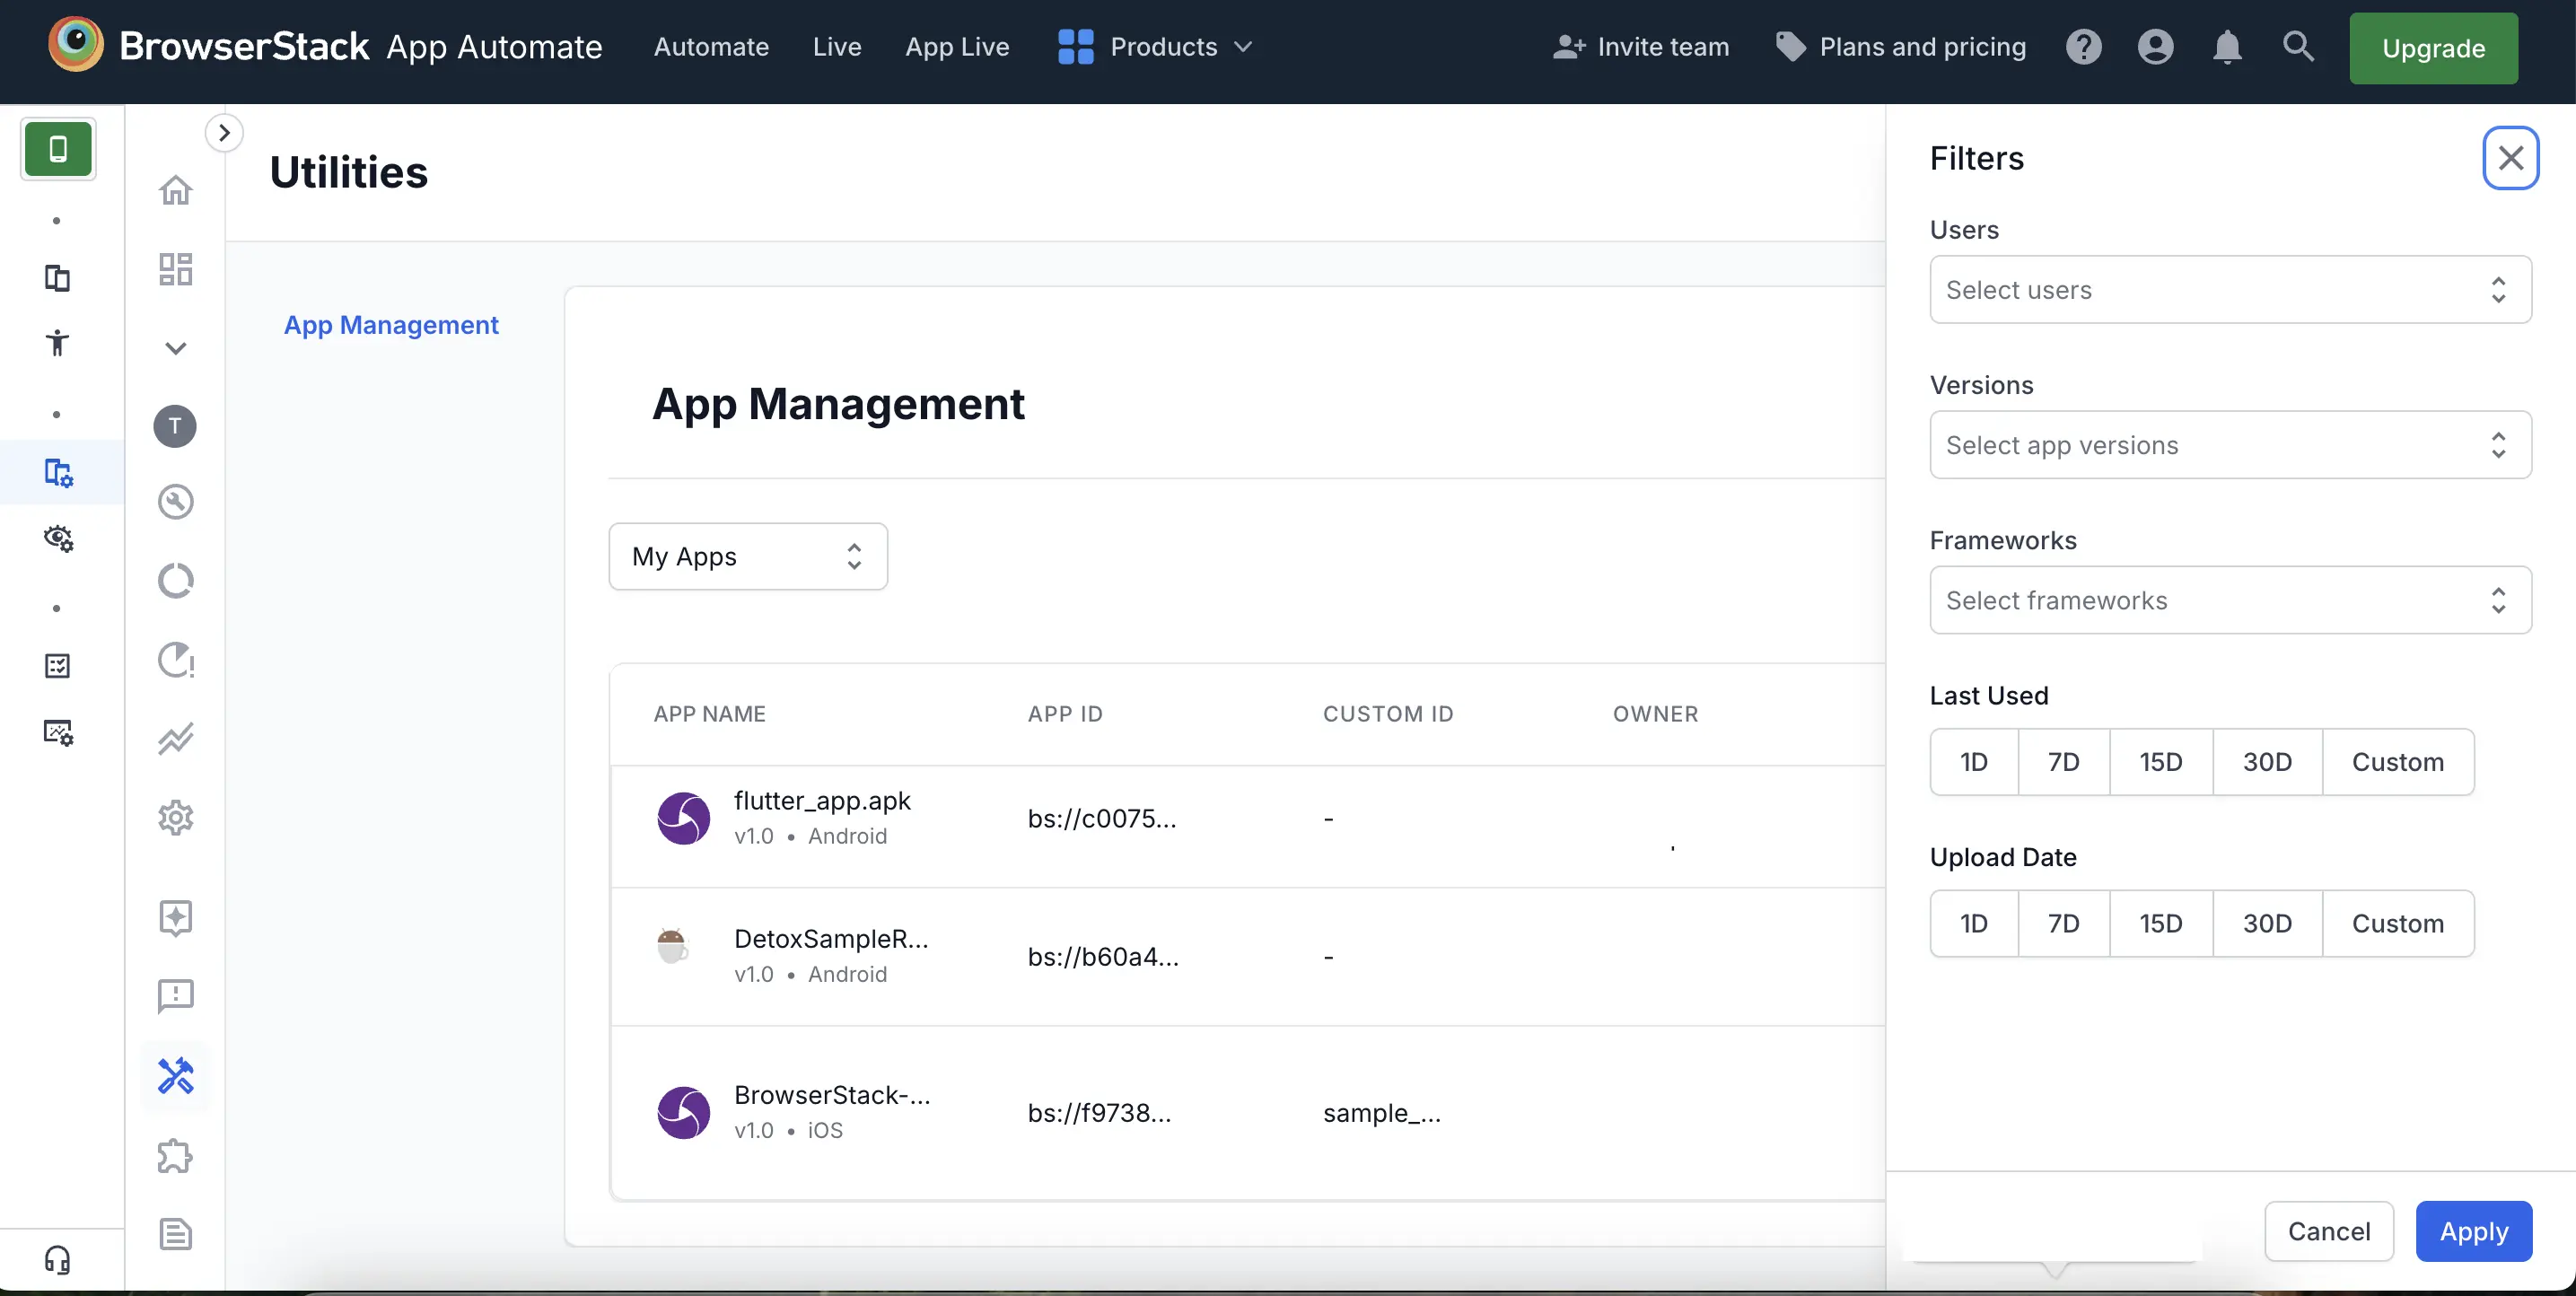Image resolution: width=2576 pixels, height=1296 pixels.
Task: Click the search magnifier icon
Action: tap(2298, 46)
